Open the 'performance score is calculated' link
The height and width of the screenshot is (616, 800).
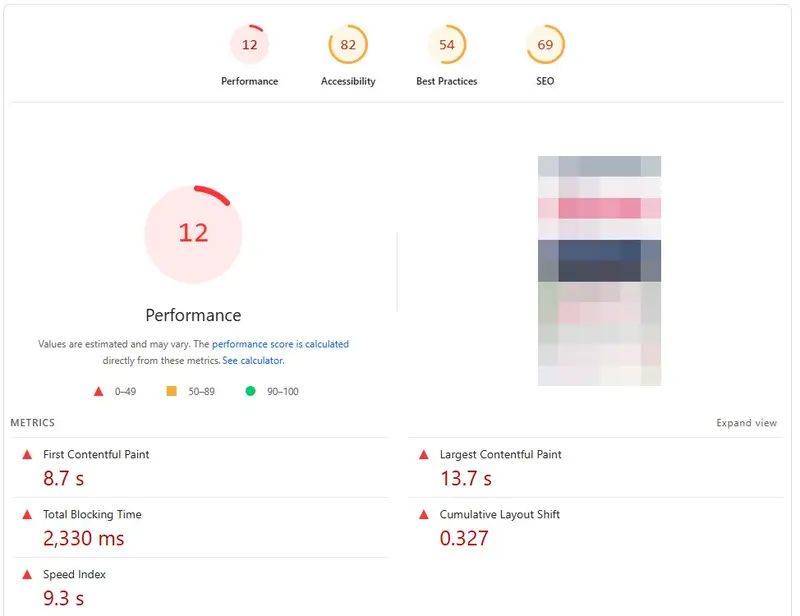click(280, 344)
